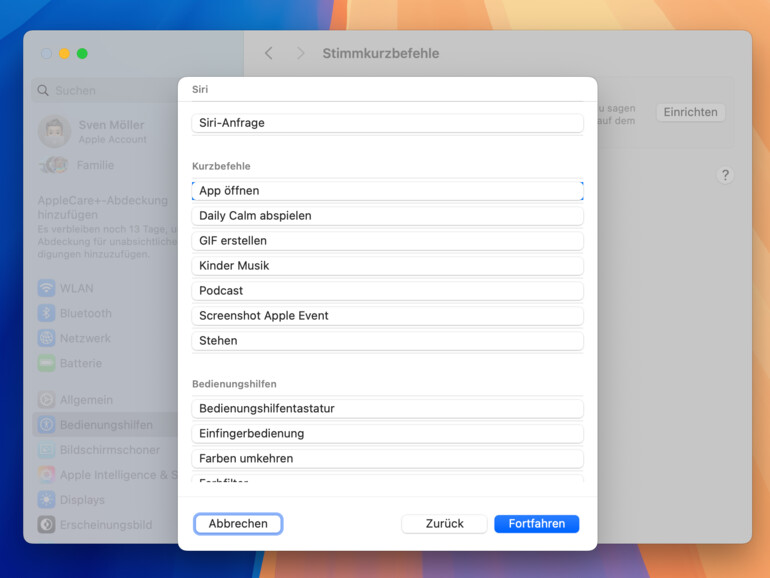Viewport: 770px width, 578px height.
Task: Open Bluetooth settings icon in sidebar
Action: (46, 313)
